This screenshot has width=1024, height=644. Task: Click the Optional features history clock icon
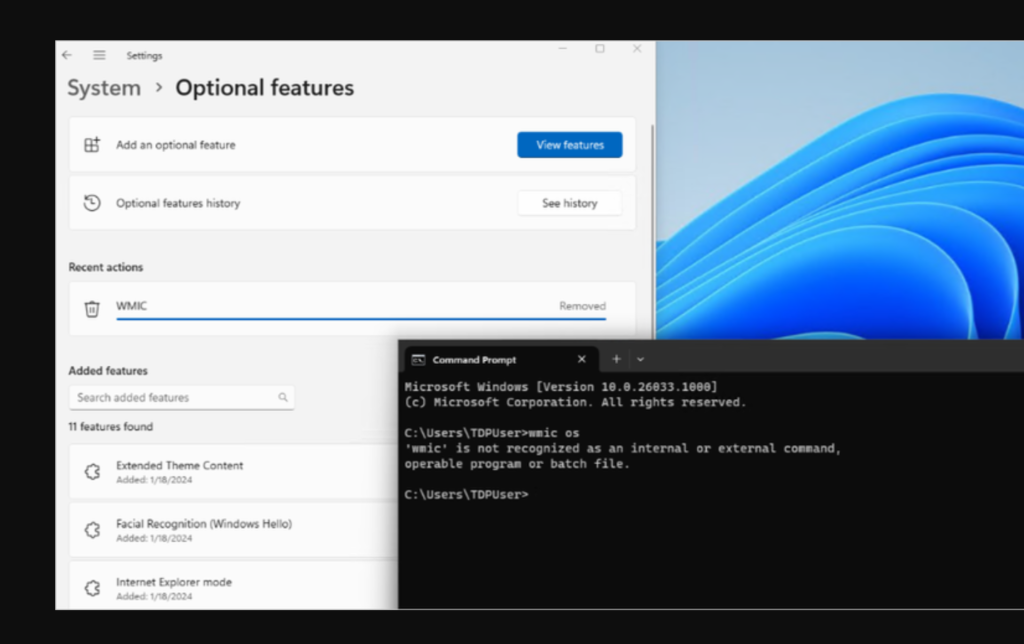tap(92, 203)
